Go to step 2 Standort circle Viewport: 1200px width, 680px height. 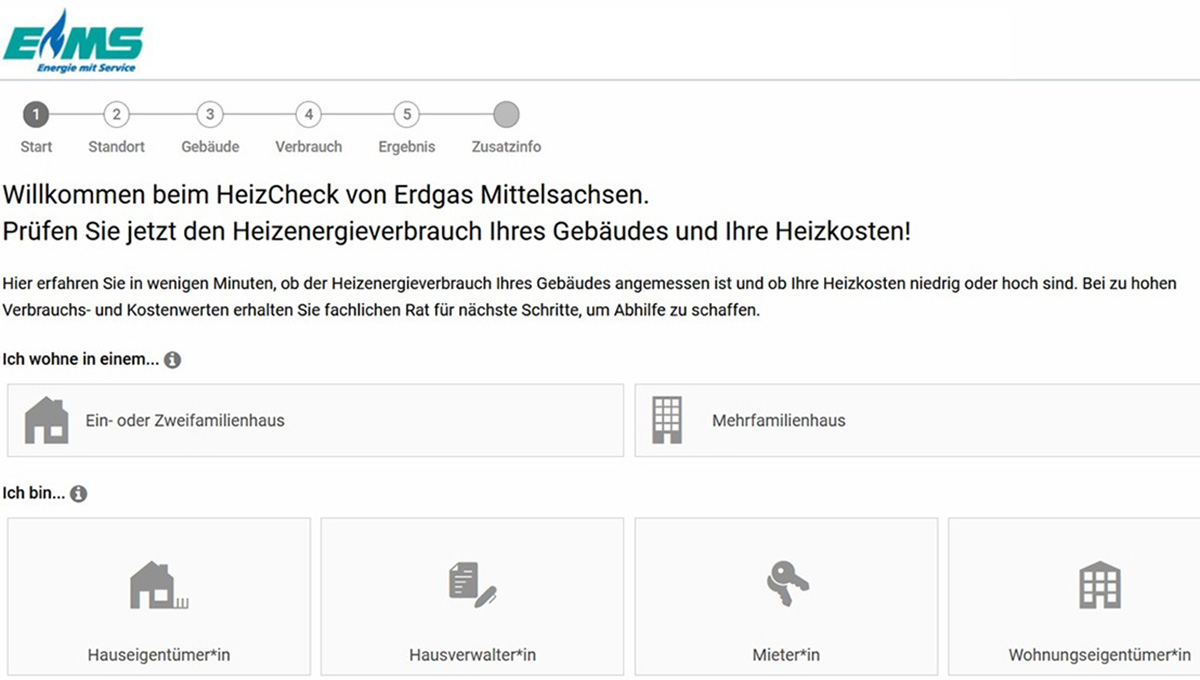pos(116,114)
